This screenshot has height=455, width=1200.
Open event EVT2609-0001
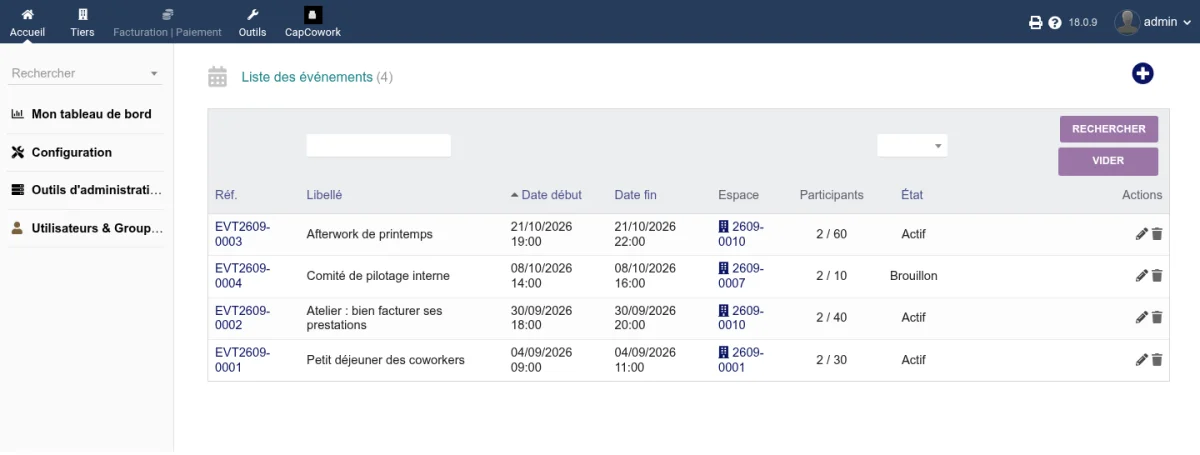click(242, 360)
